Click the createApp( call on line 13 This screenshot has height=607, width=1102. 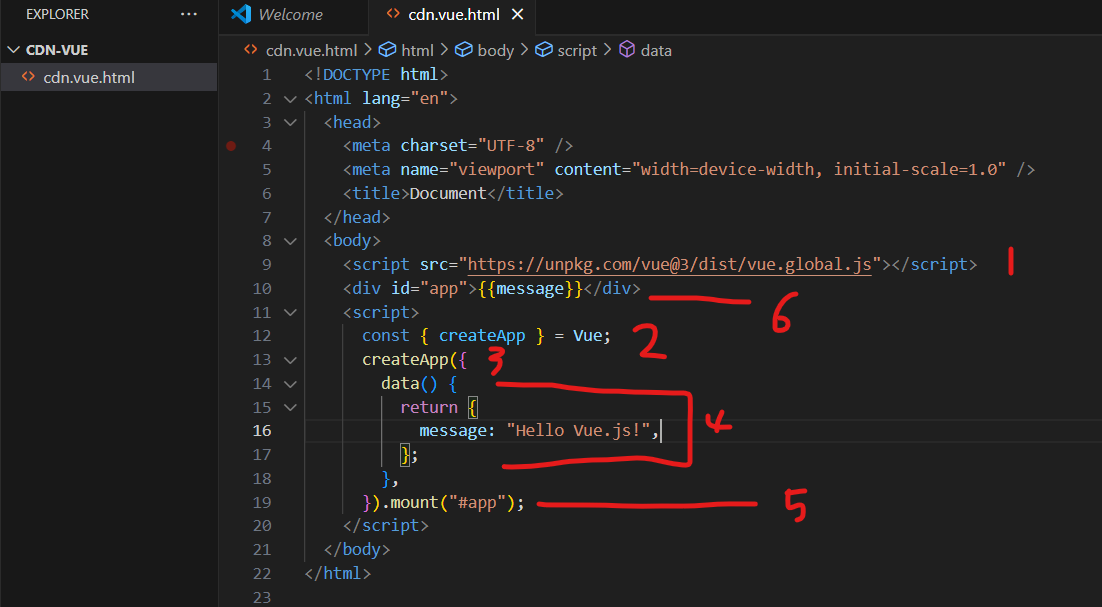tap(410, 360)
